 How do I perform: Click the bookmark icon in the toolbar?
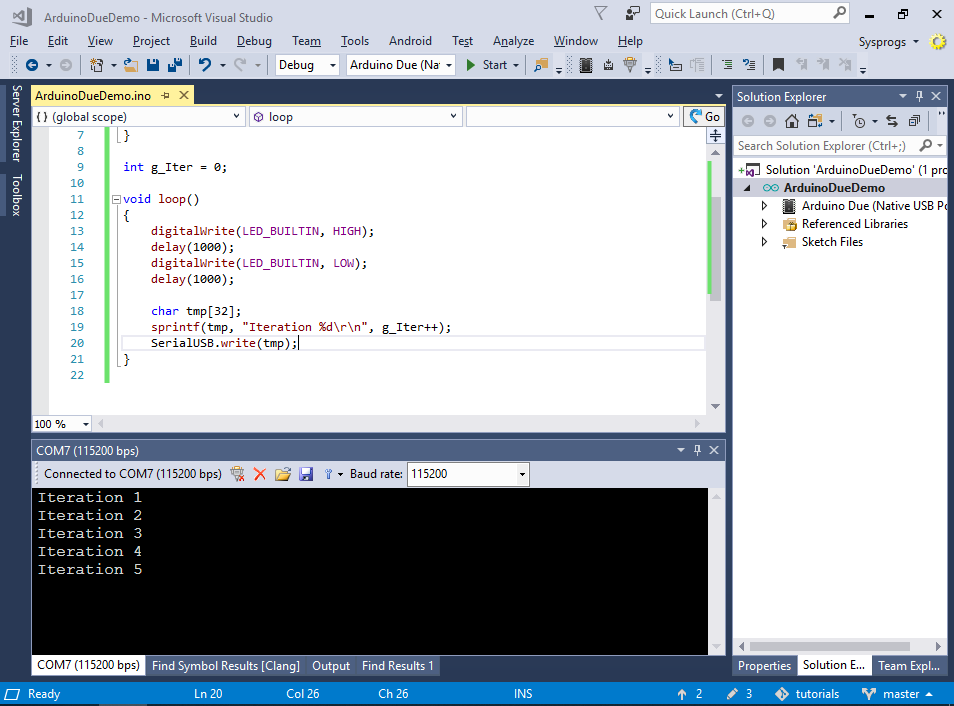[778, 65]
